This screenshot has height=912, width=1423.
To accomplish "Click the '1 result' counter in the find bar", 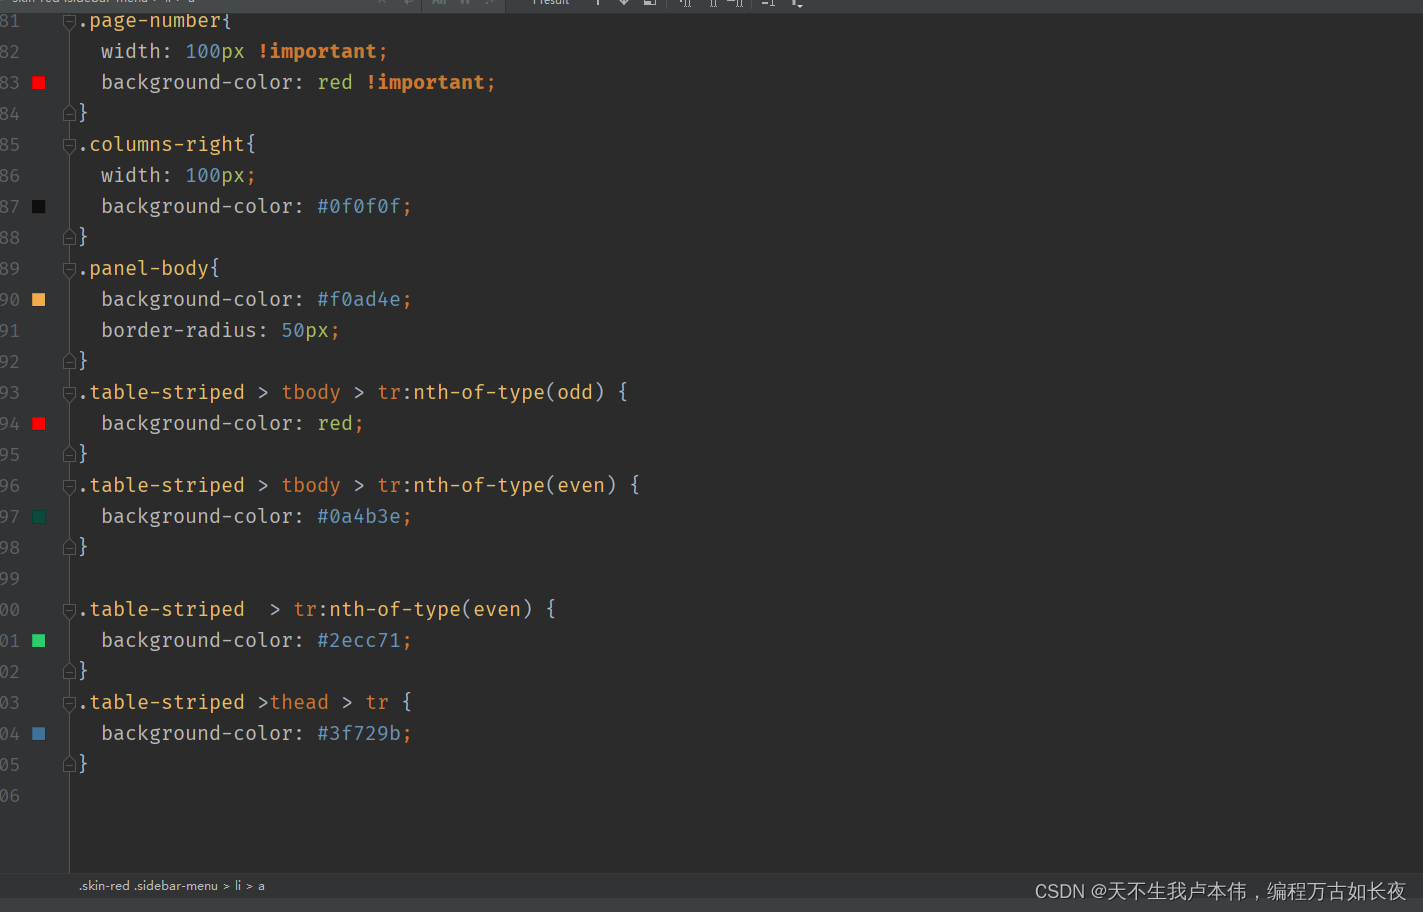I will [550, 4].
